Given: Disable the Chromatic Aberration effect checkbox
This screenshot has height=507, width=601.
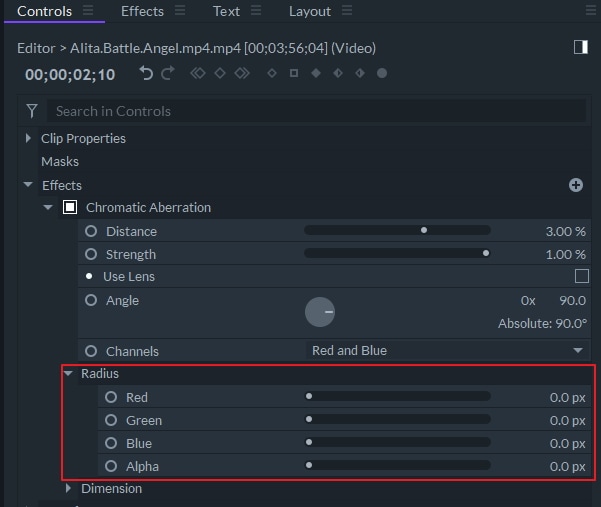Looking at the screenshot, I should point(70,208).
